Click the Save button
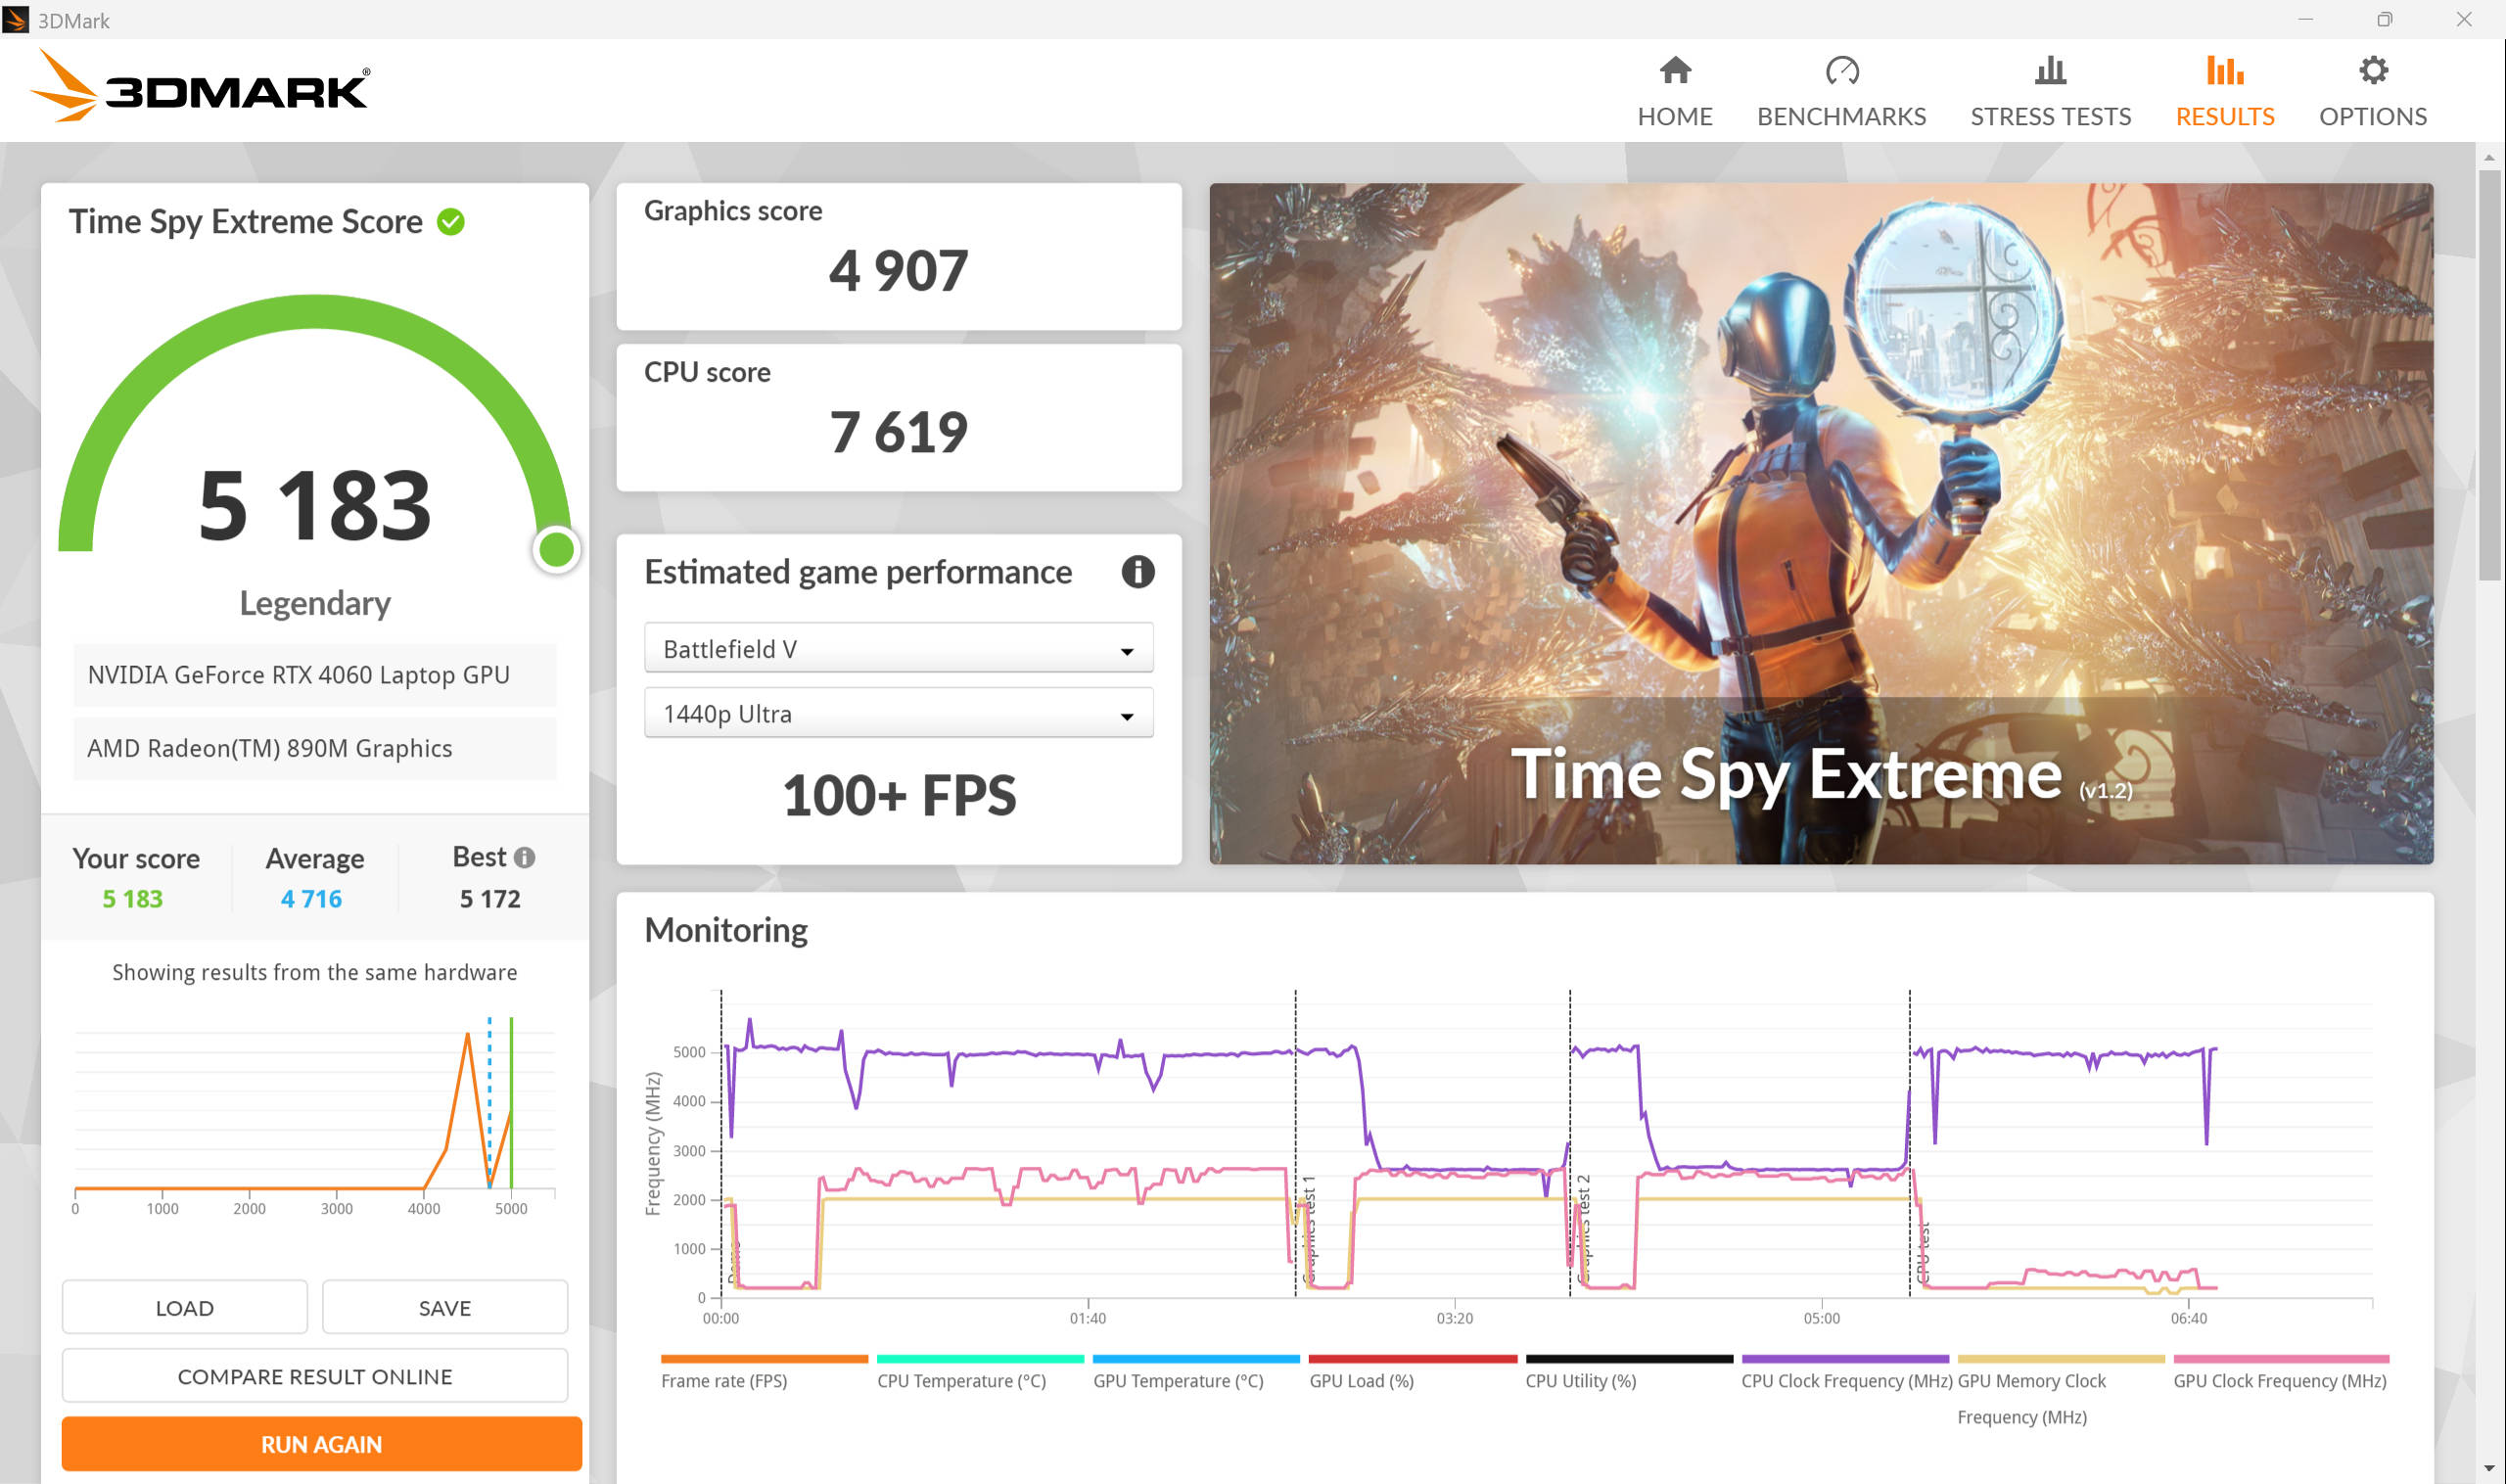 (444, 1307)
